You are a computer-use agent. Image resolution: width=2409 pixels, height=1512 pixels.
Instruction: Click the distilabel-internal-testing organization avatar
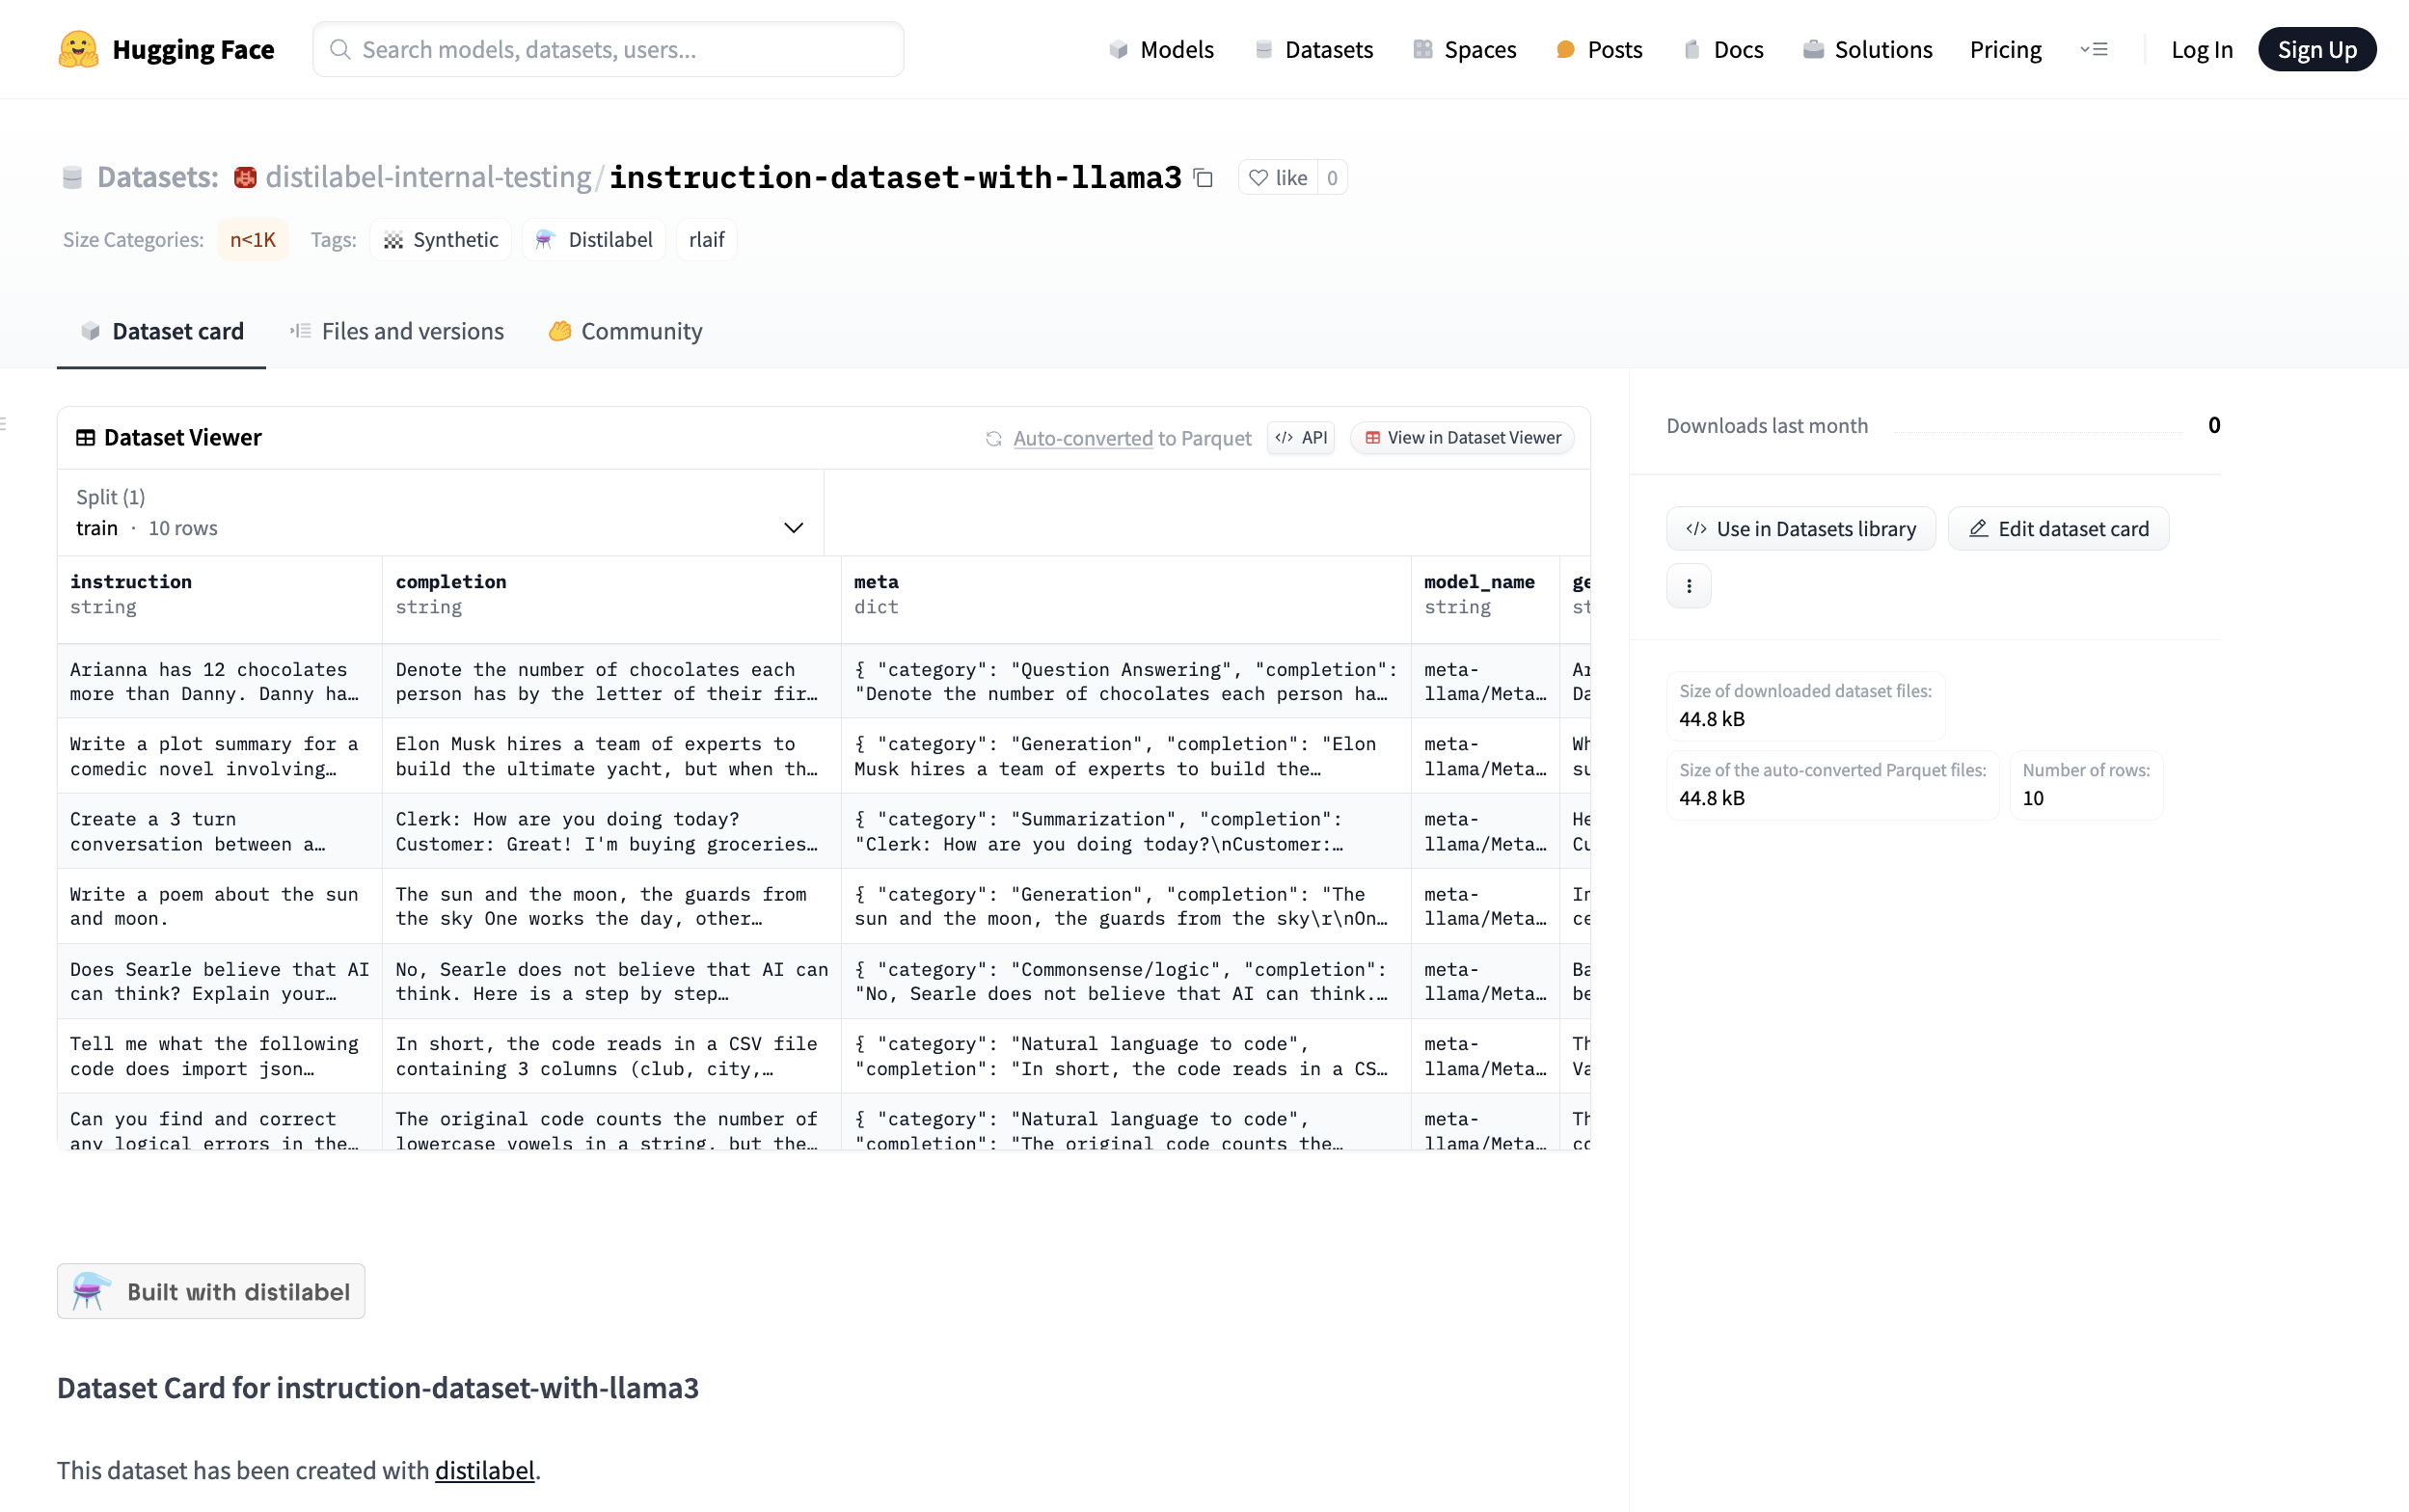click(x=245, y=178)
